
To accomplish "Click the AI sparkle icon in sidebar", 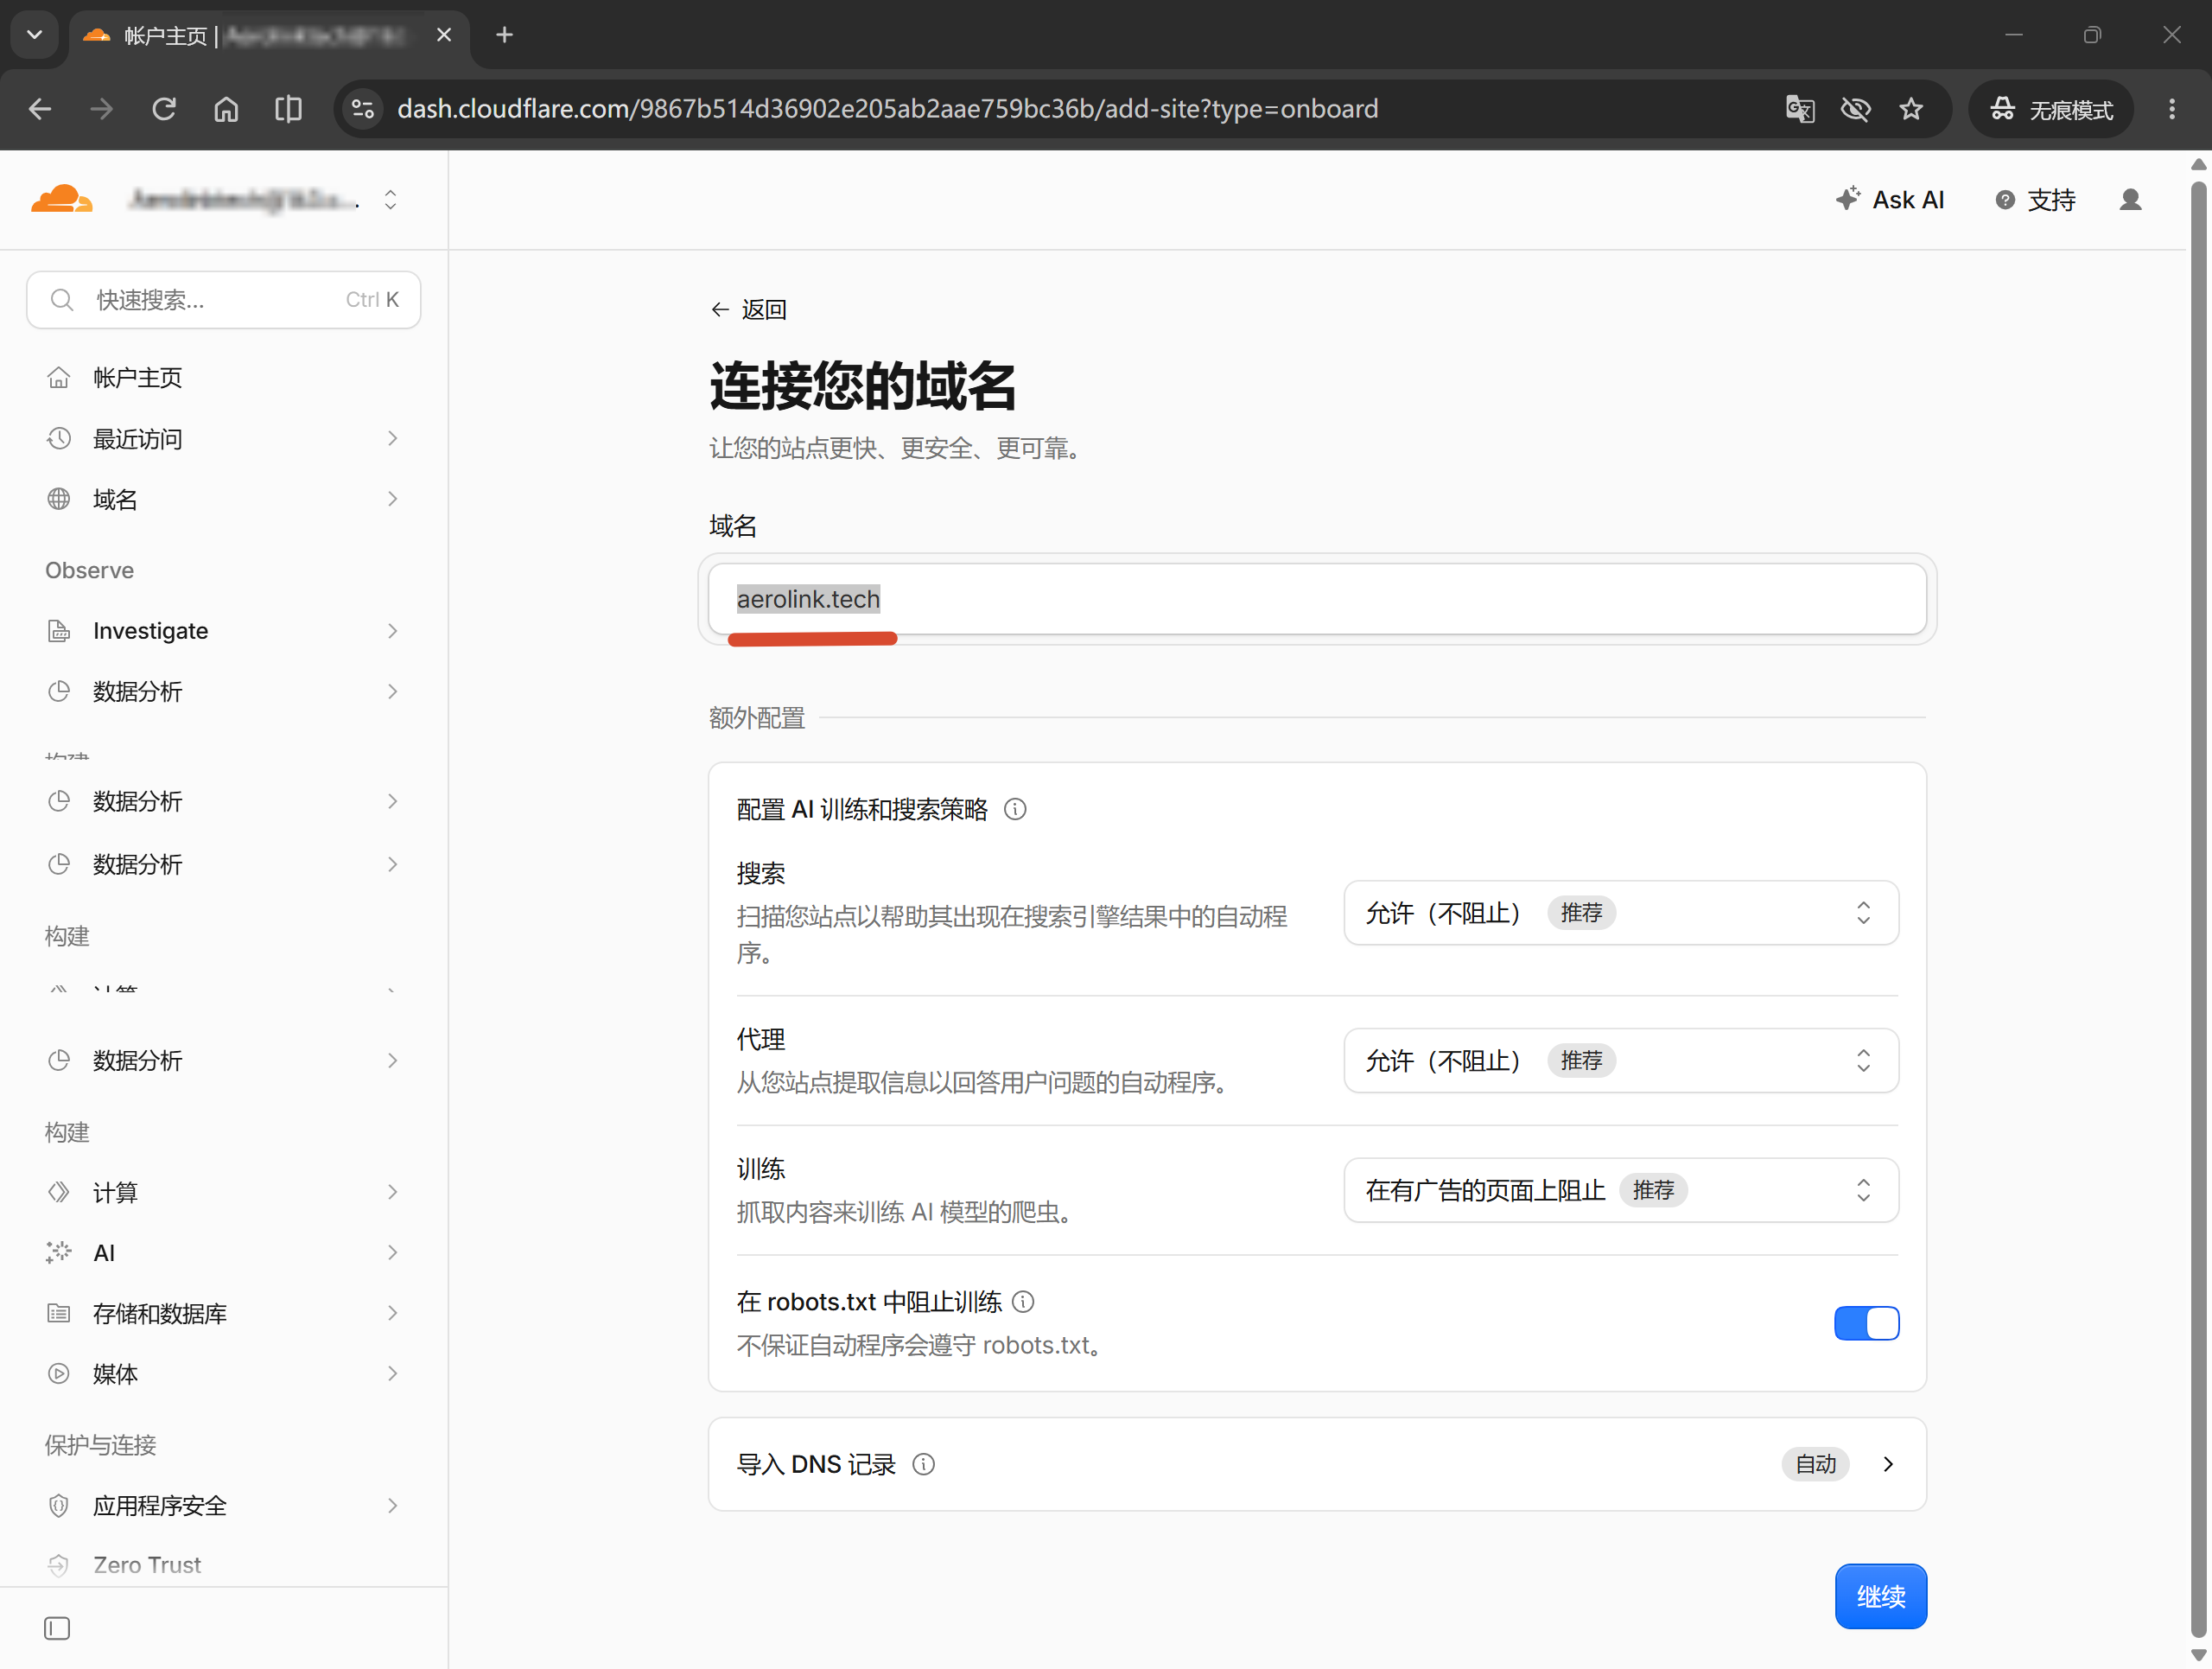I will (x=59, y=1252).
